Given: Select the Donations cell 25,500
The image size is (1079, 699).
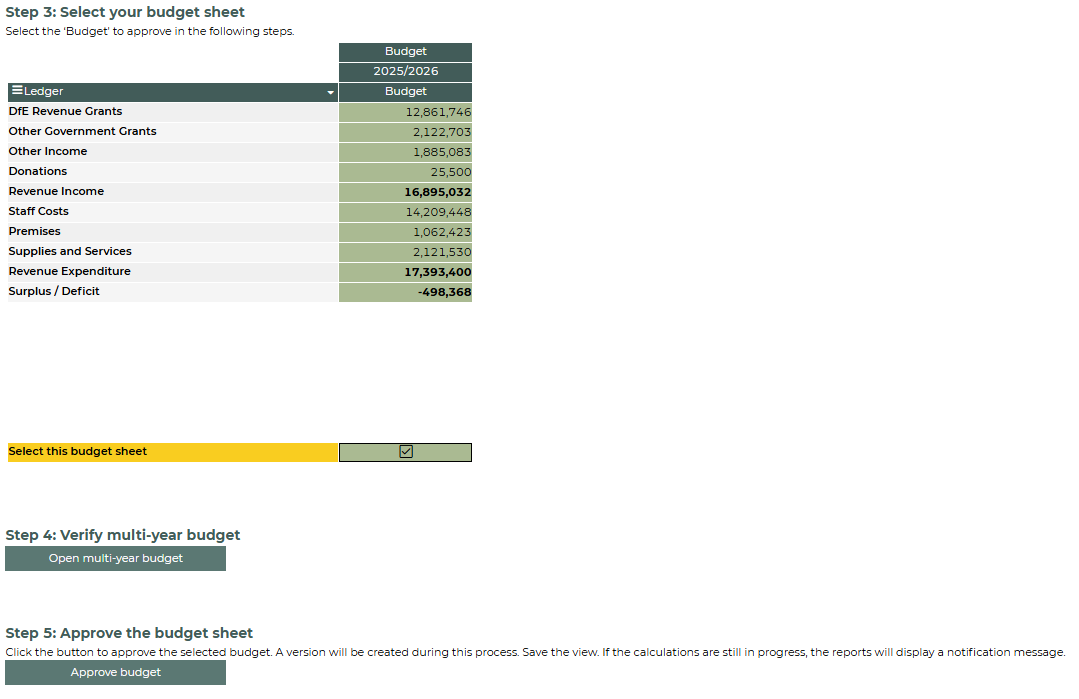Looking at the screenshot, I should (450, 172).
